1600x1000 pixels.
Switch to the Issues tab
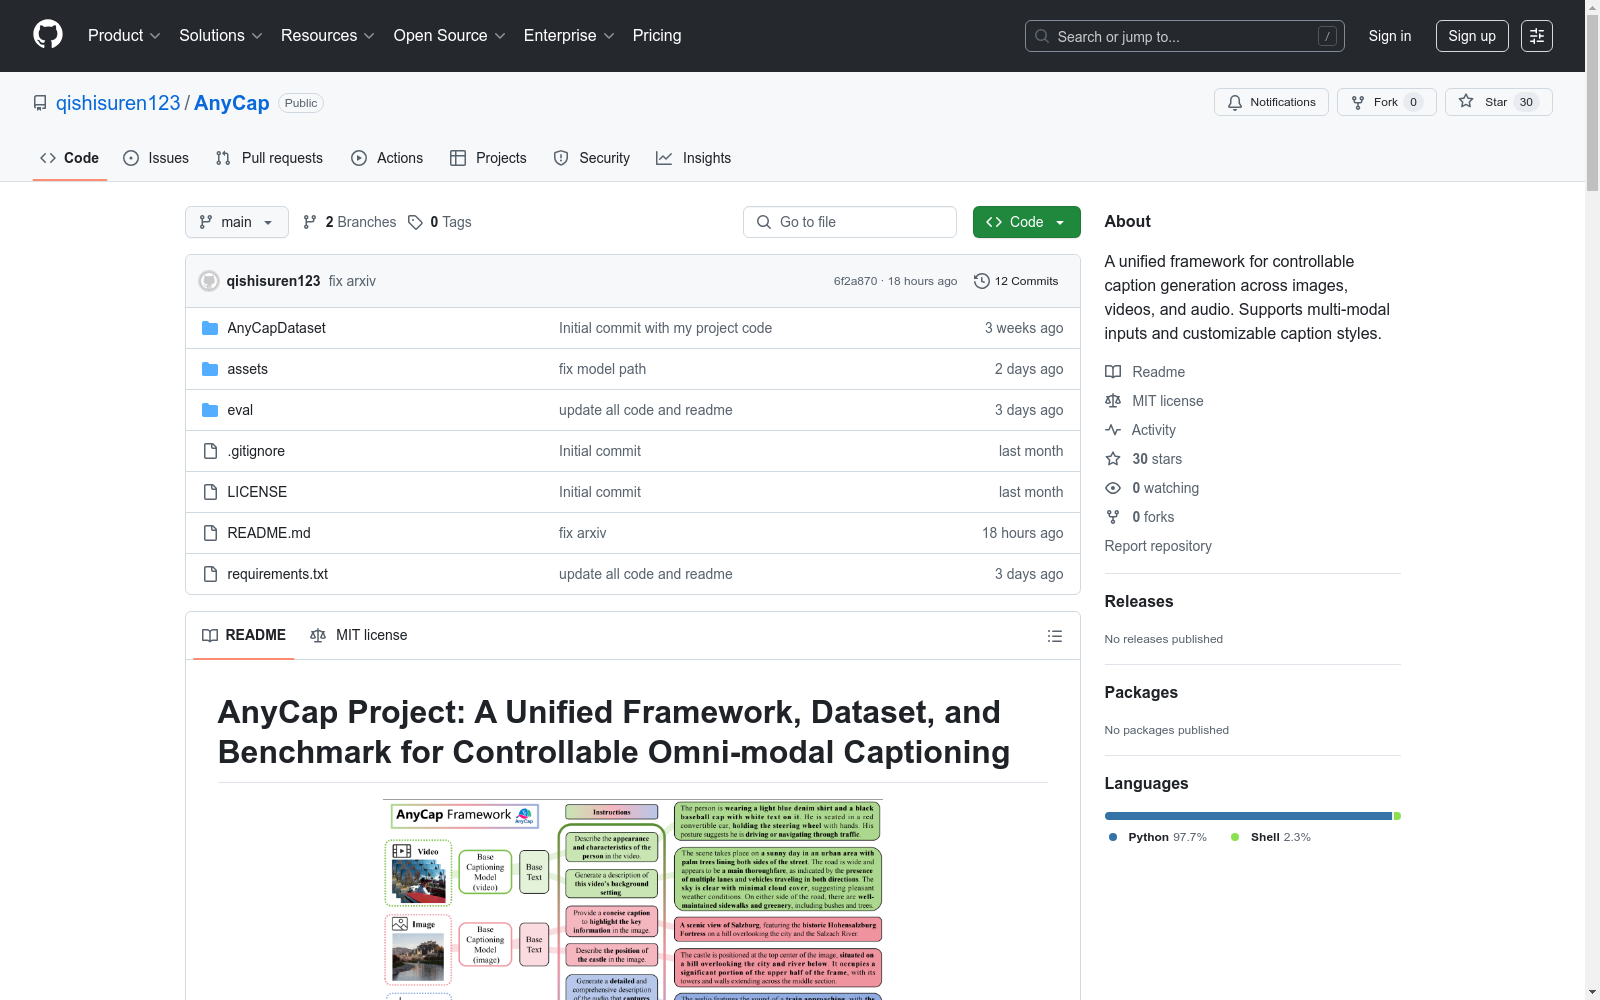pyautogui.click(x=156, y=158)
